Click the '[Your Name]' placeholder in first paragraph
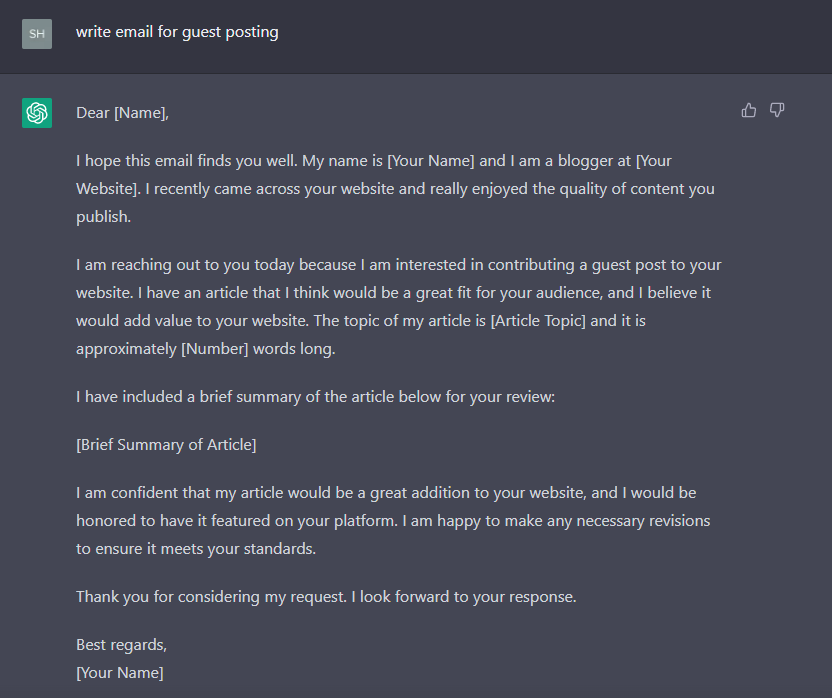832x698 pixels. point(431,161)
